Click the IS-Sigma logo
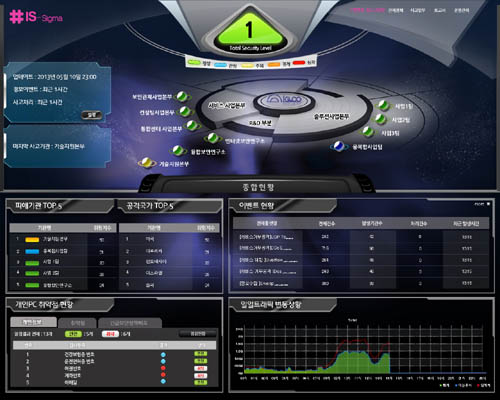The height and width of the screenshot is (400, 500). pos(36,17)
